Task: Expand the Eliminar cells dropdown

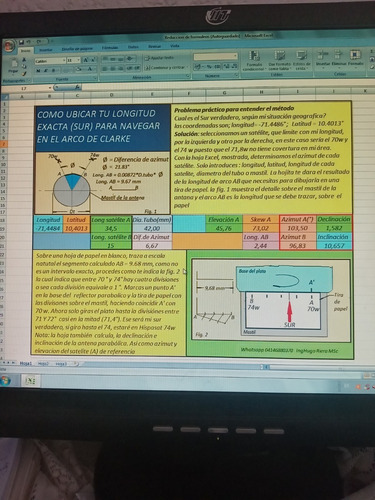Action: (339, 68)
